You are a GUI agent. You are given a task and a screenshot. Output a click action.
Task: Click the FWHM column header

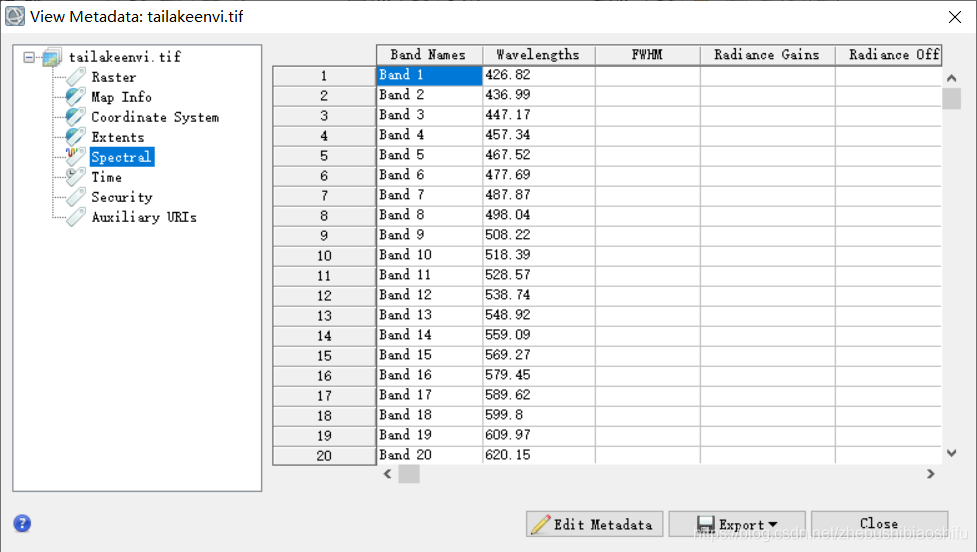(647, 55)
